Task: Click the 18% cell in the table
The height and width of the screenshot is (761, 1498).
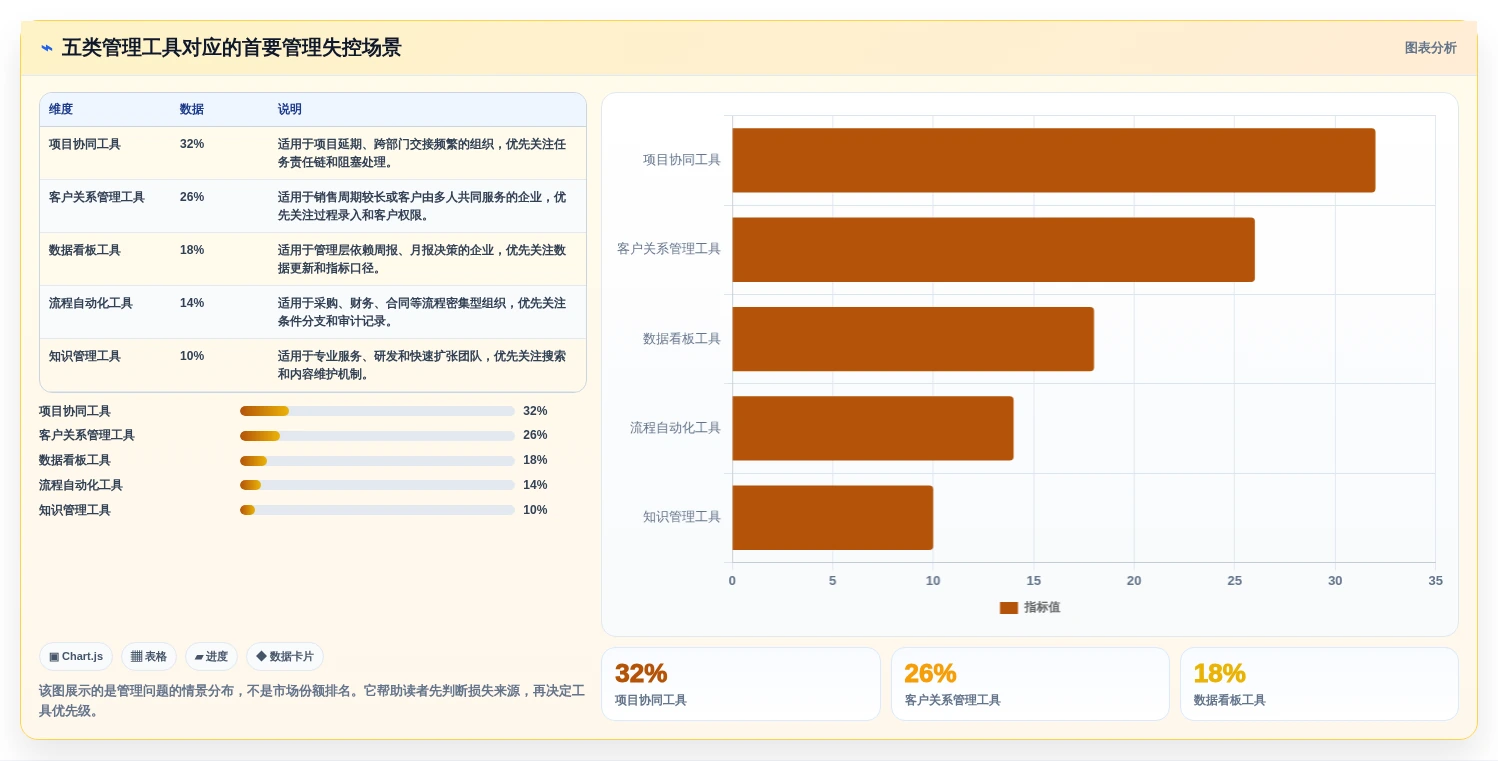Action: pos(192,250)
